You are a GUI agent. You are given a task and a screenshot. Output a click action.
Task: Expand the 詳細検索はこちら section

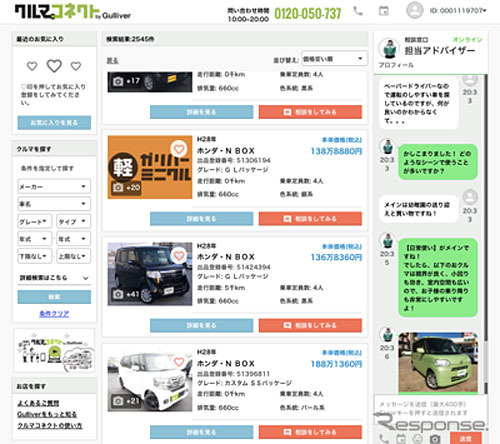click(54, 277)
